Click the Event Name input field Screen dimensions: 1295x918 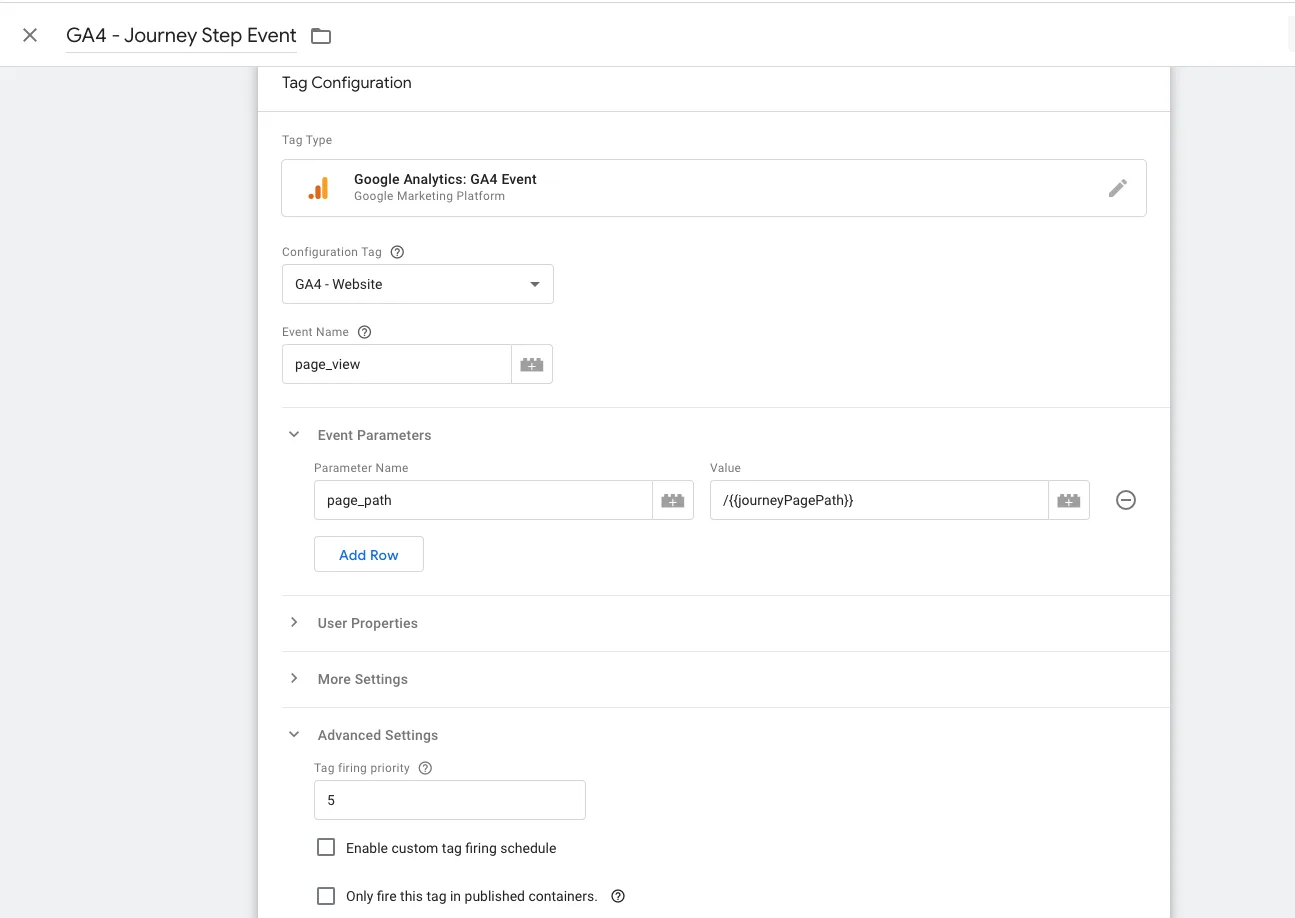point(397,365)
